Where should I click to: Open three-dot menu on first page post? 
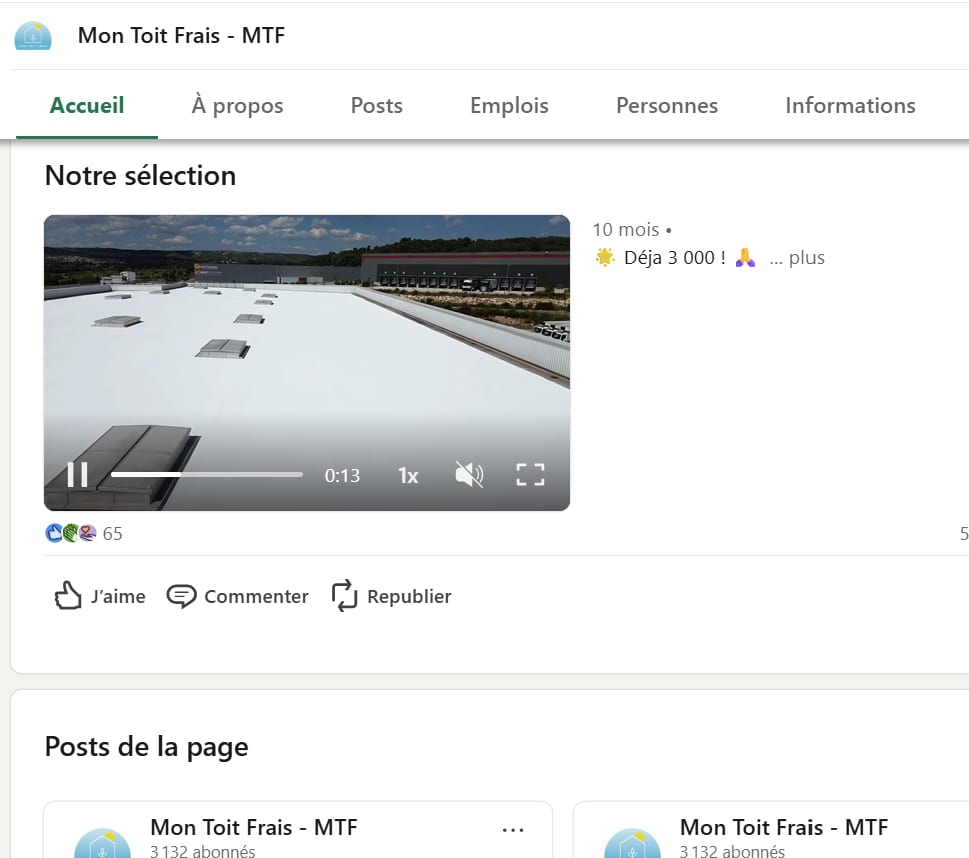click(x=513, y=830)
